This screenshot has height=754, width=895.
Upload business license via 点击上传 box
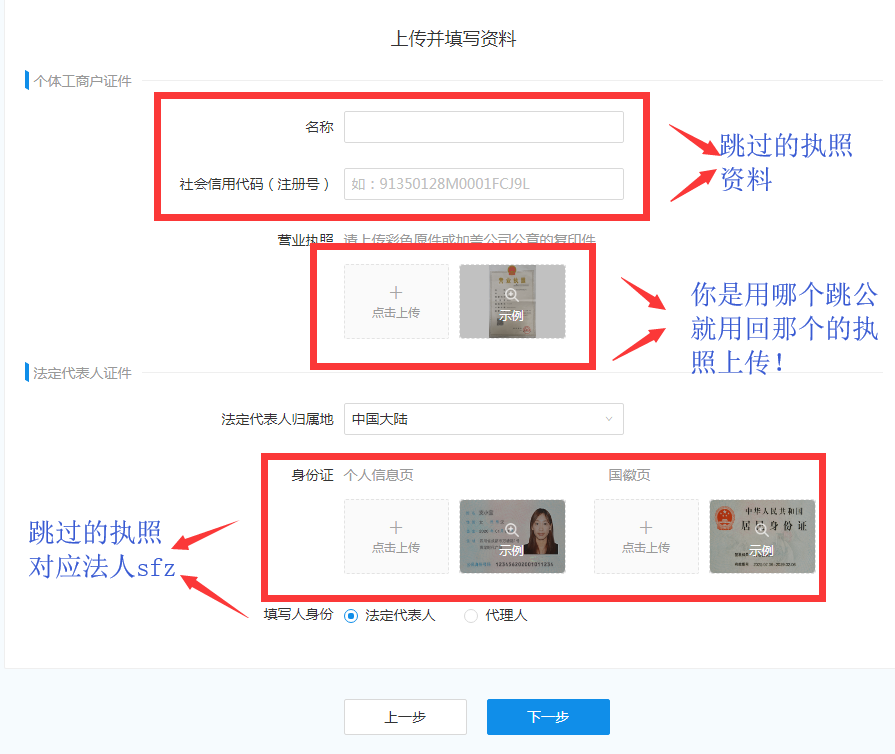coord(396,301)
